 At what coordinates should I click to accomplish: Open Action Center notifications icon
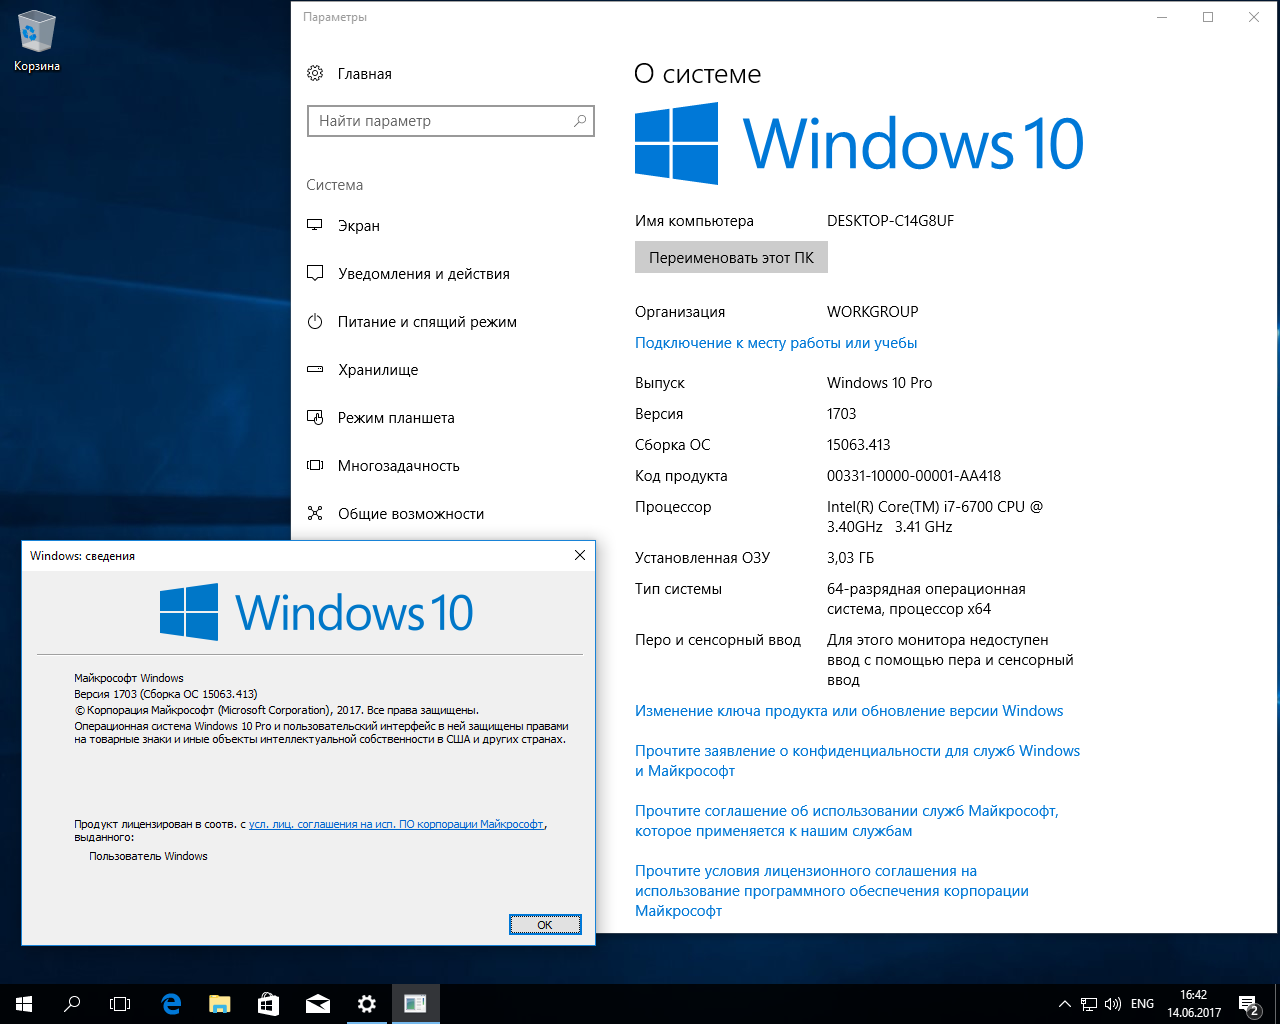coord(1249,1004)
